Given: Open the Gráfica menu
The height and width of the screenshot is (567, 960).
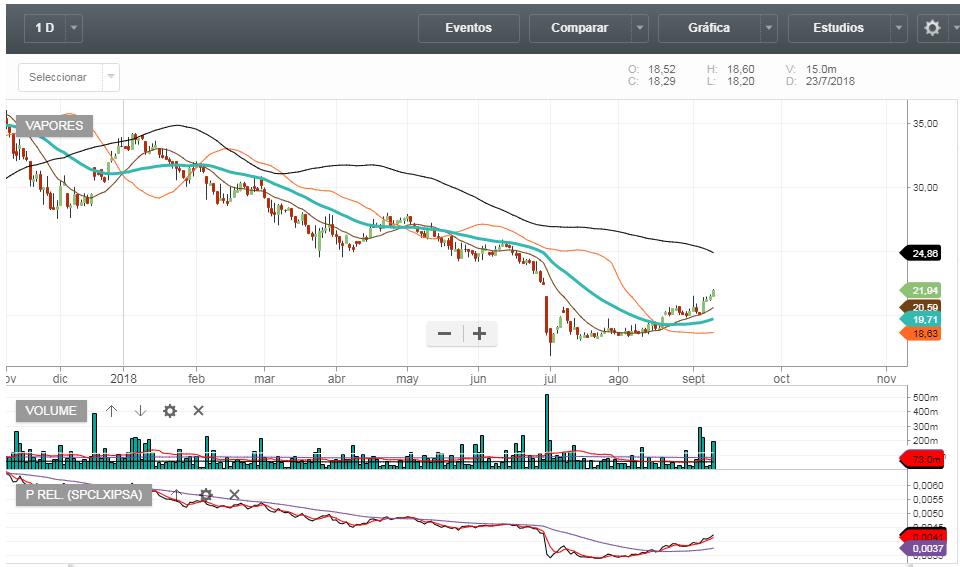Looking at the screenshot, I should [x=708, y=28].
